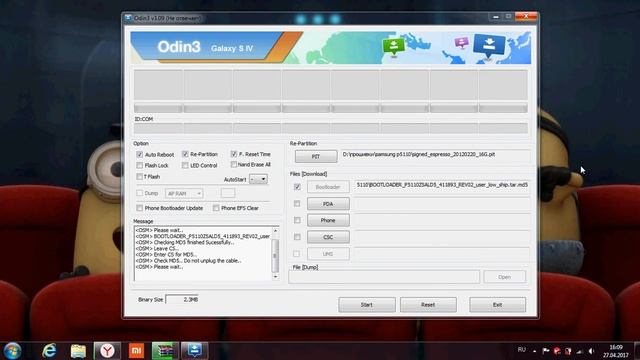The width and height of the screenshot is (640, 360).
Task: Click the PDA file button
Action: click(x=328, y=204)
